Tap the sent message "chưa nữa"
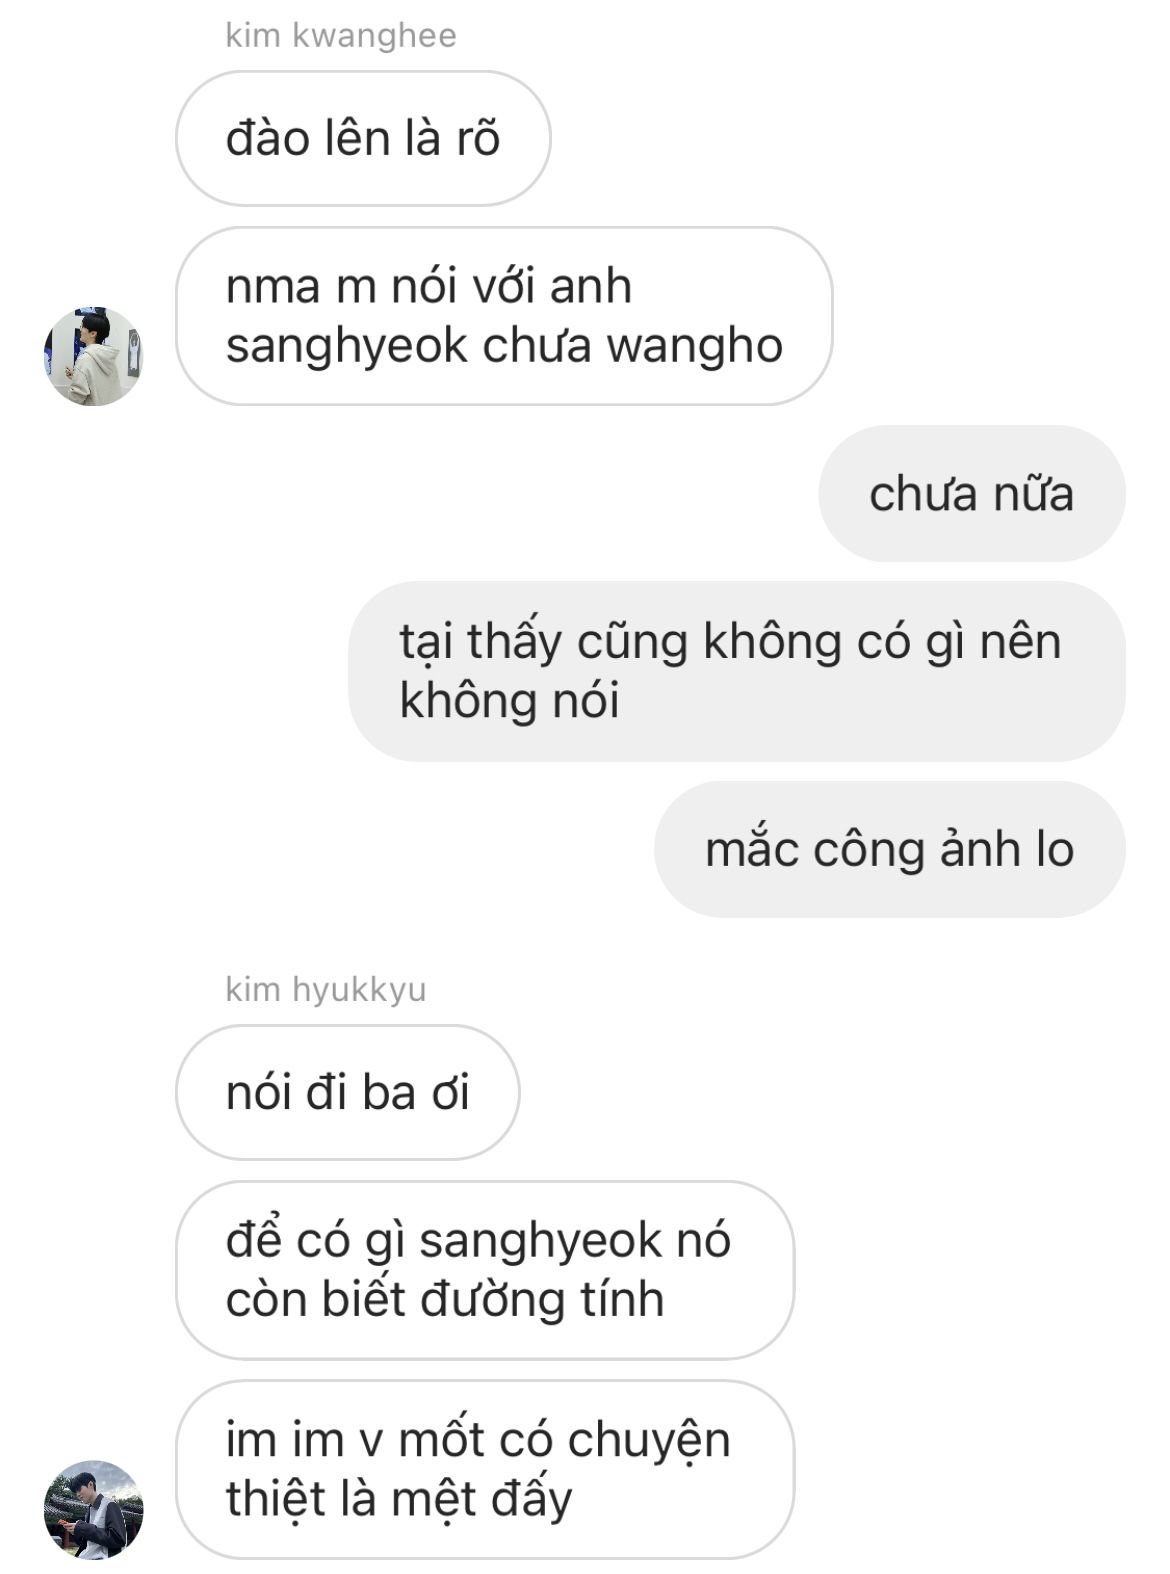The image size is (1170, 1574). [972, 493]
